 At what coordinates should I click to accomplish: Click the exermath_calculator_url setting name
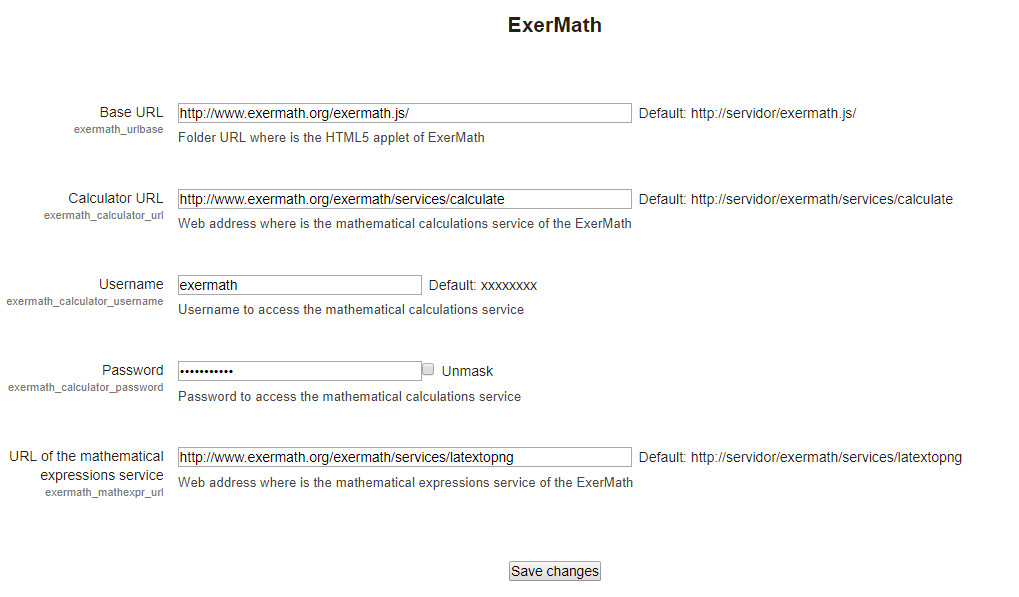pos(103,215)
